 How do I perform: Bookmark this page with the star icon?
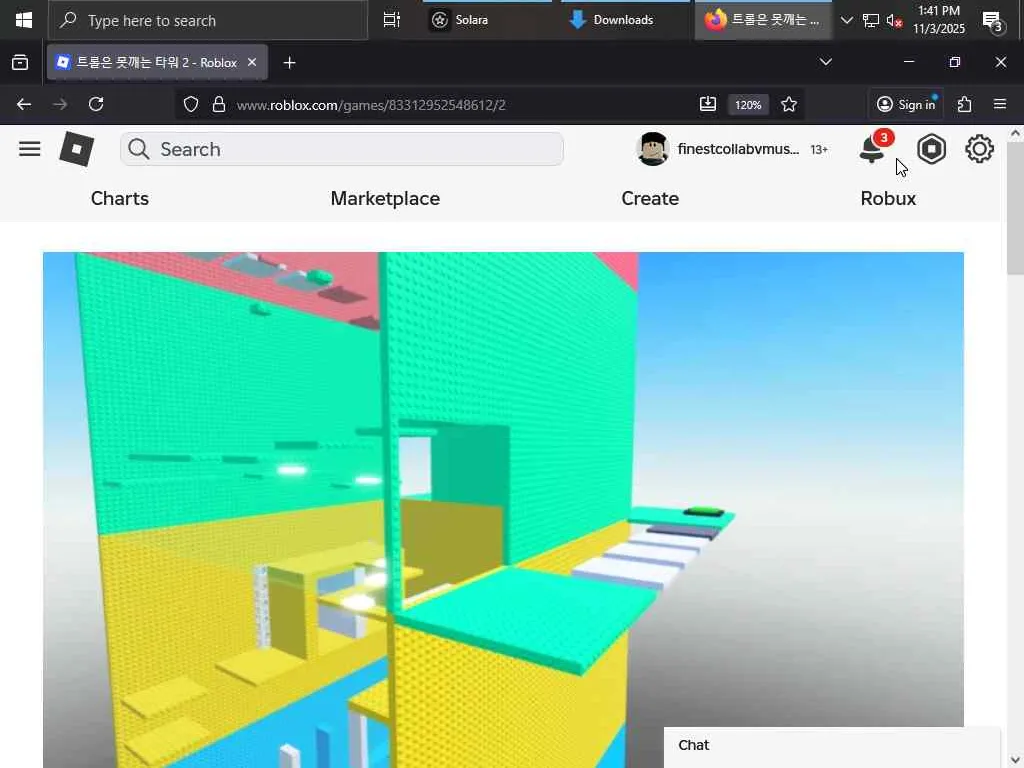point(789,104)
